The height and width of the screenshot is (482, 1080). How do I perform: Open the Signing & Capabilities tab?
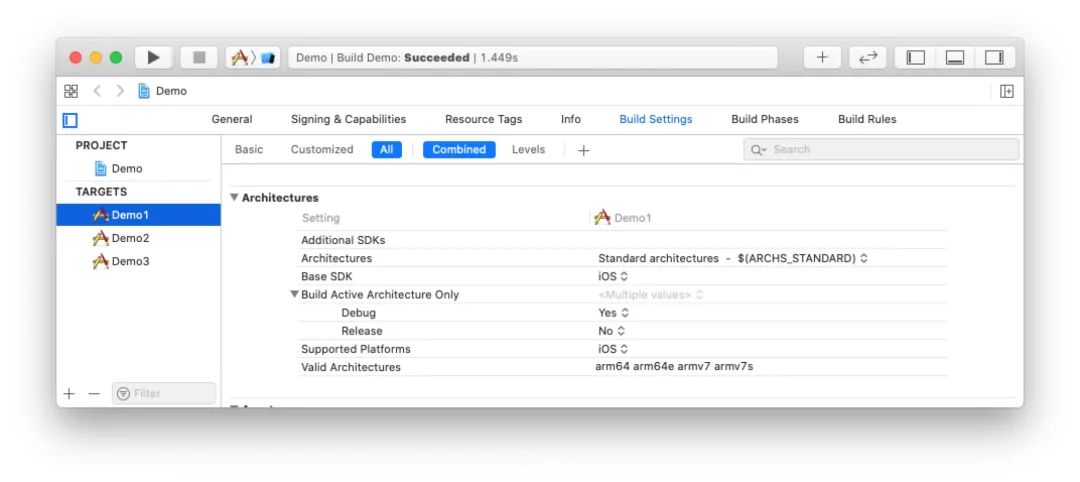pyautogui.click(x=348, y=119)
